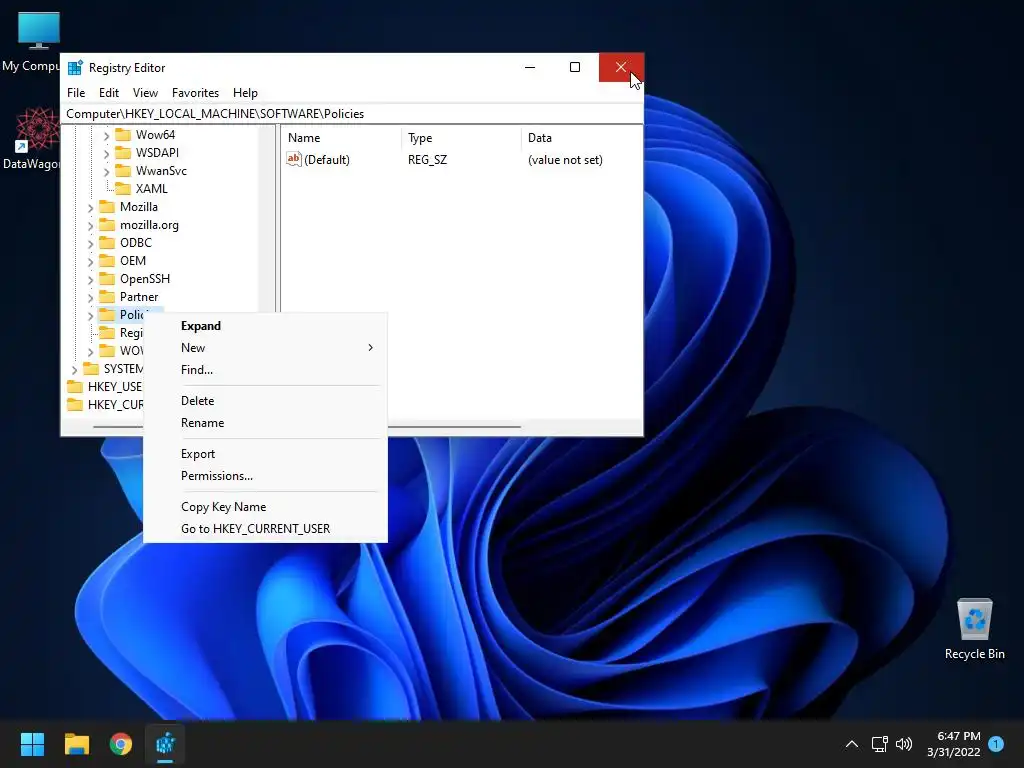1024x768 pixels.
Task: Click the REG_SZ type cell
Action: pyautogui.click(x=427, y=159)
